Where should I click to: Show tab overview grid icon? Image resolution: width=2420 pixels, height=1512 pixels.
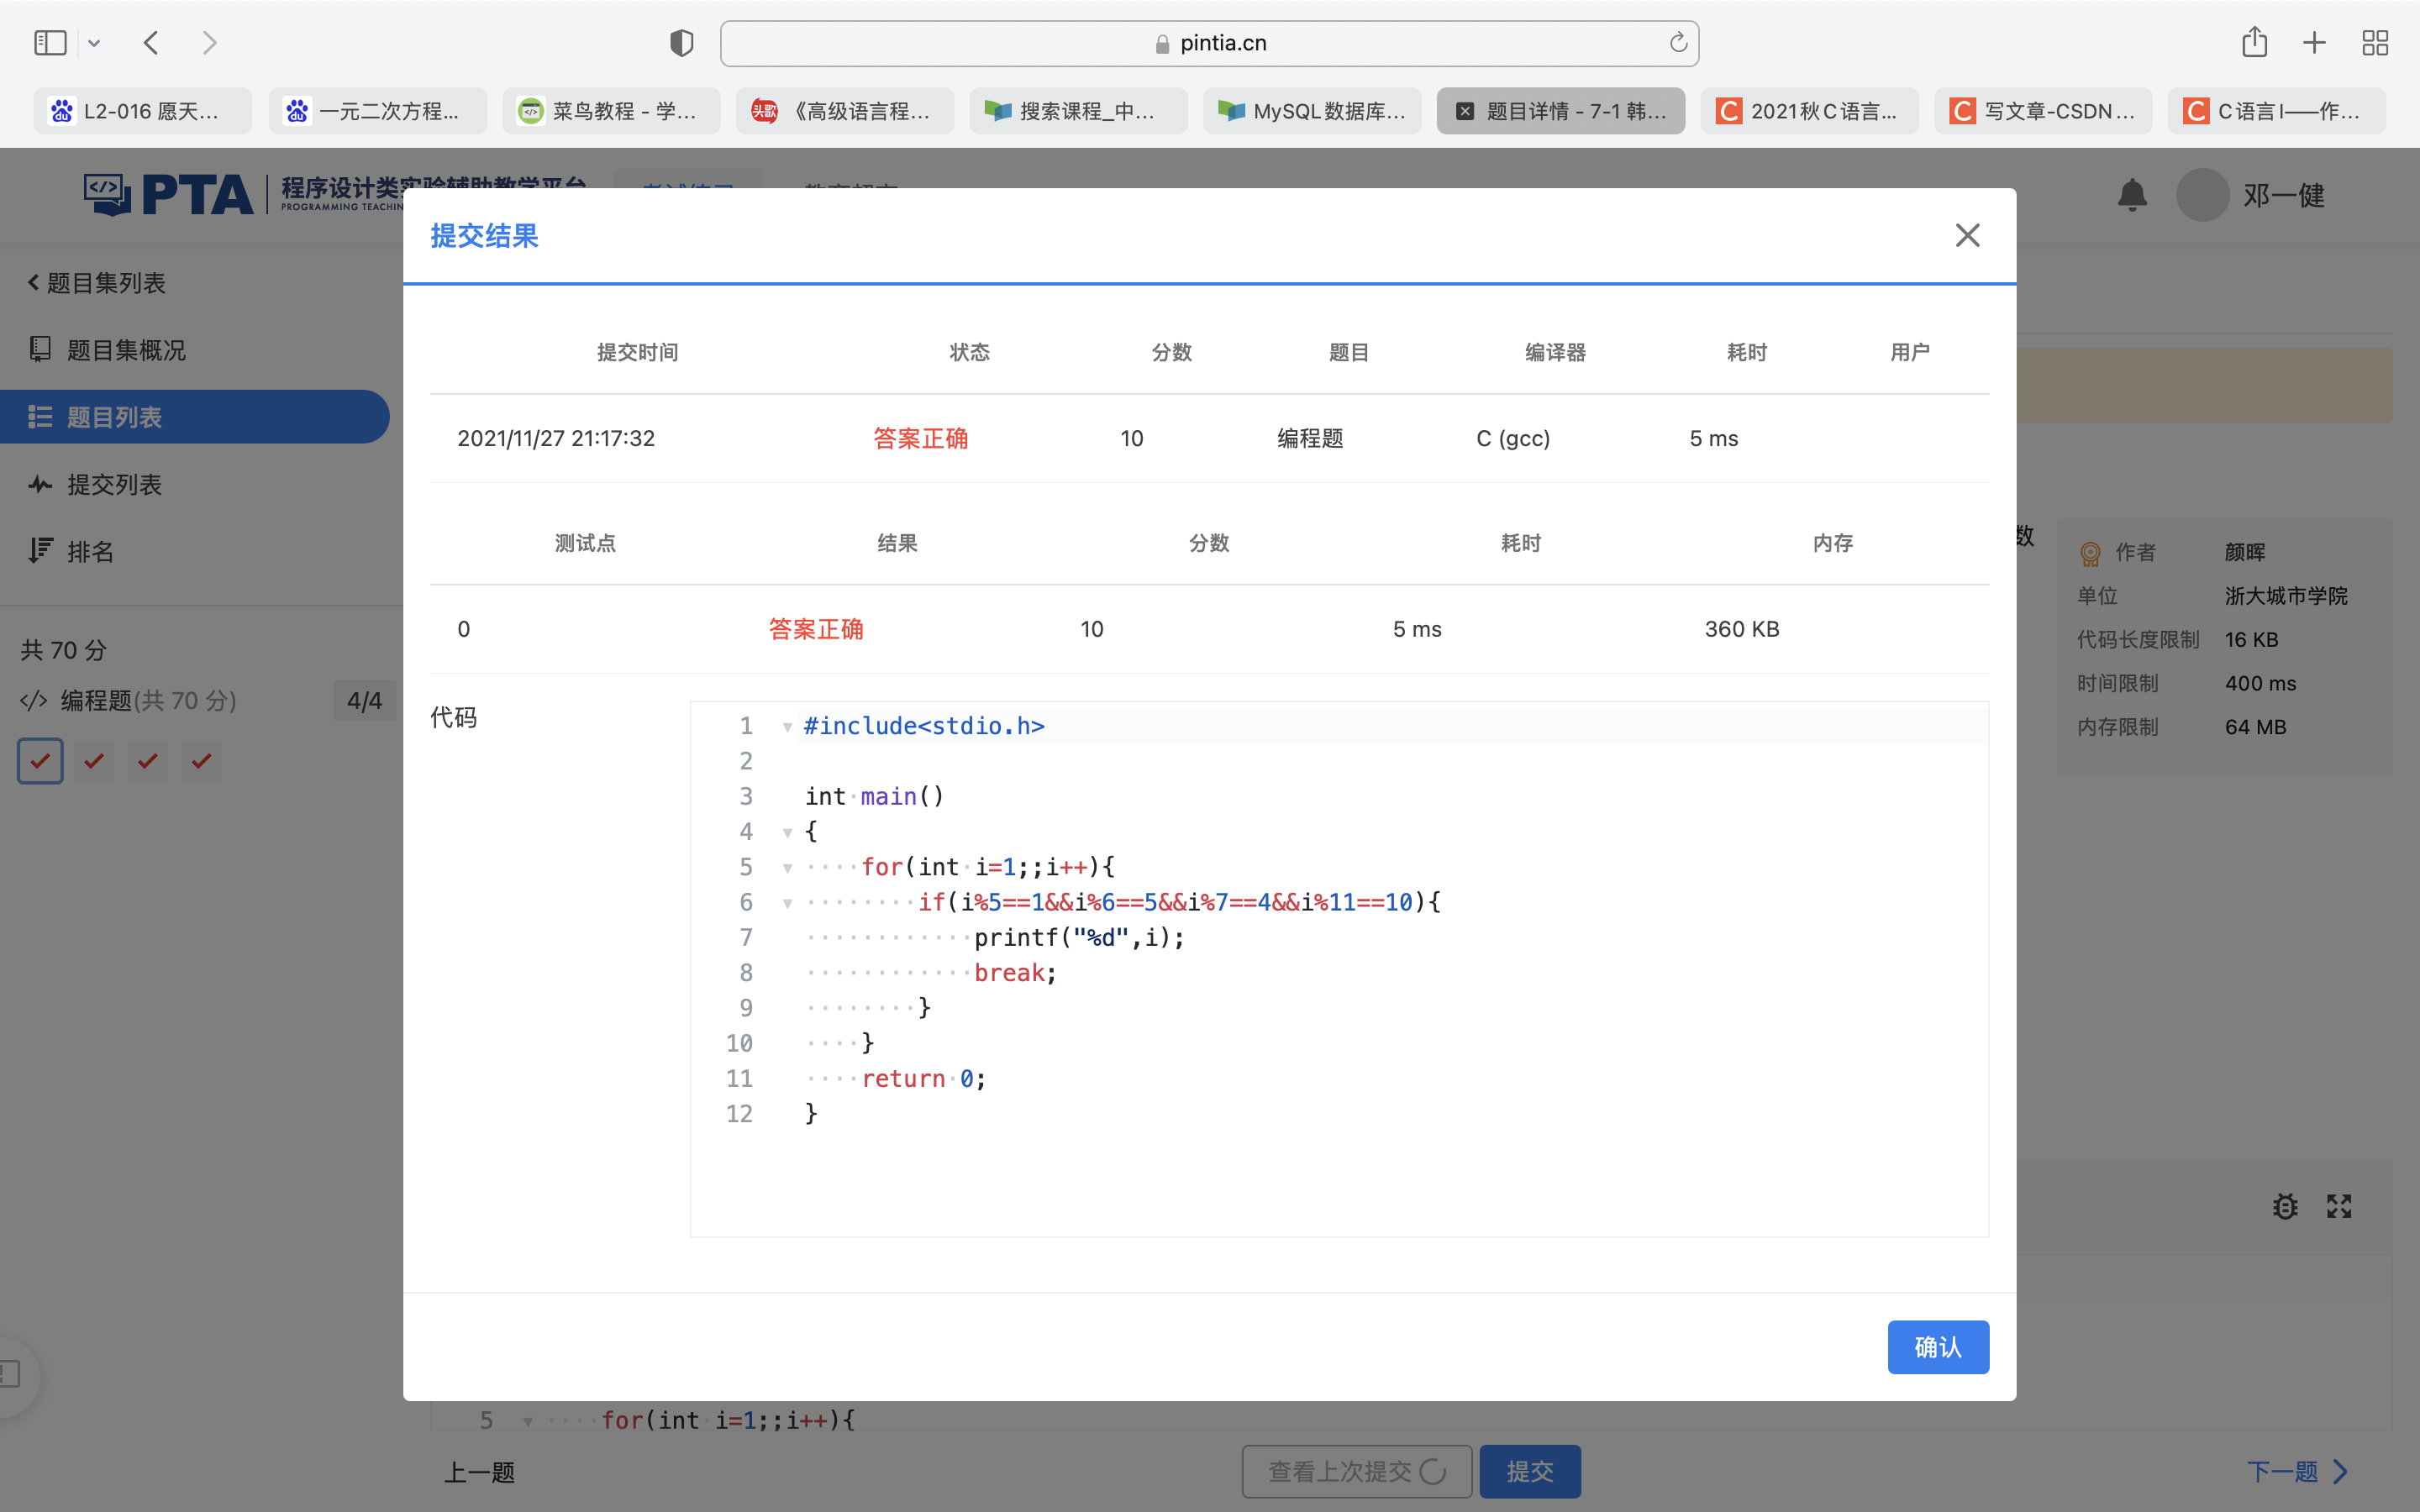2375,43
